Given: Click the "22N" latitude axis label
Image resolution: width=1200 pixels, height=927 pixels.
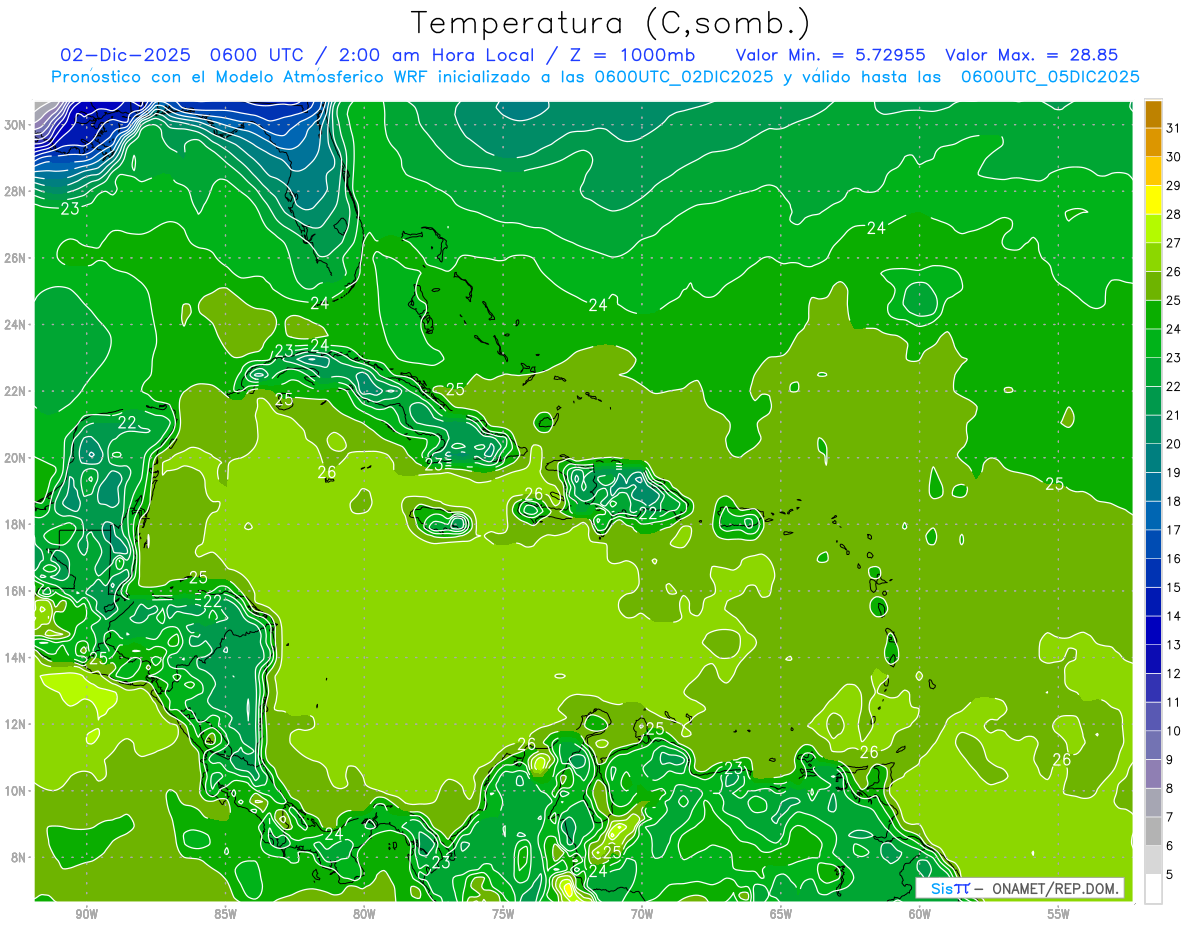Looking at the screenshot, I should point(17,391).
